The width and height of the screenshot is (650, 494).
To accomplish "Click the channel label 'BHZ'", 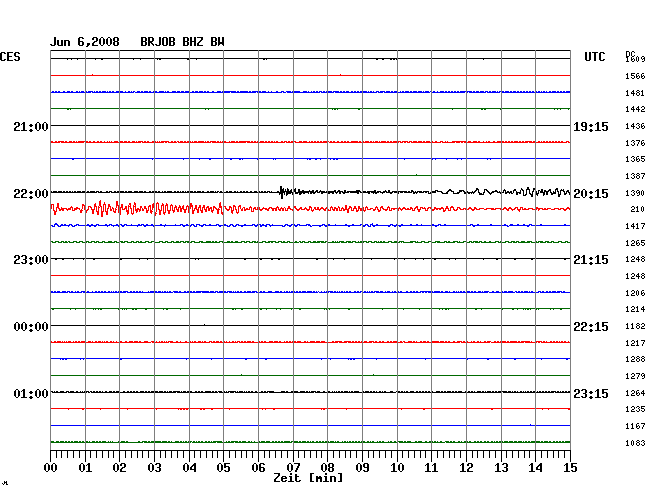I will pyautogui.click(x=193, y=42).
